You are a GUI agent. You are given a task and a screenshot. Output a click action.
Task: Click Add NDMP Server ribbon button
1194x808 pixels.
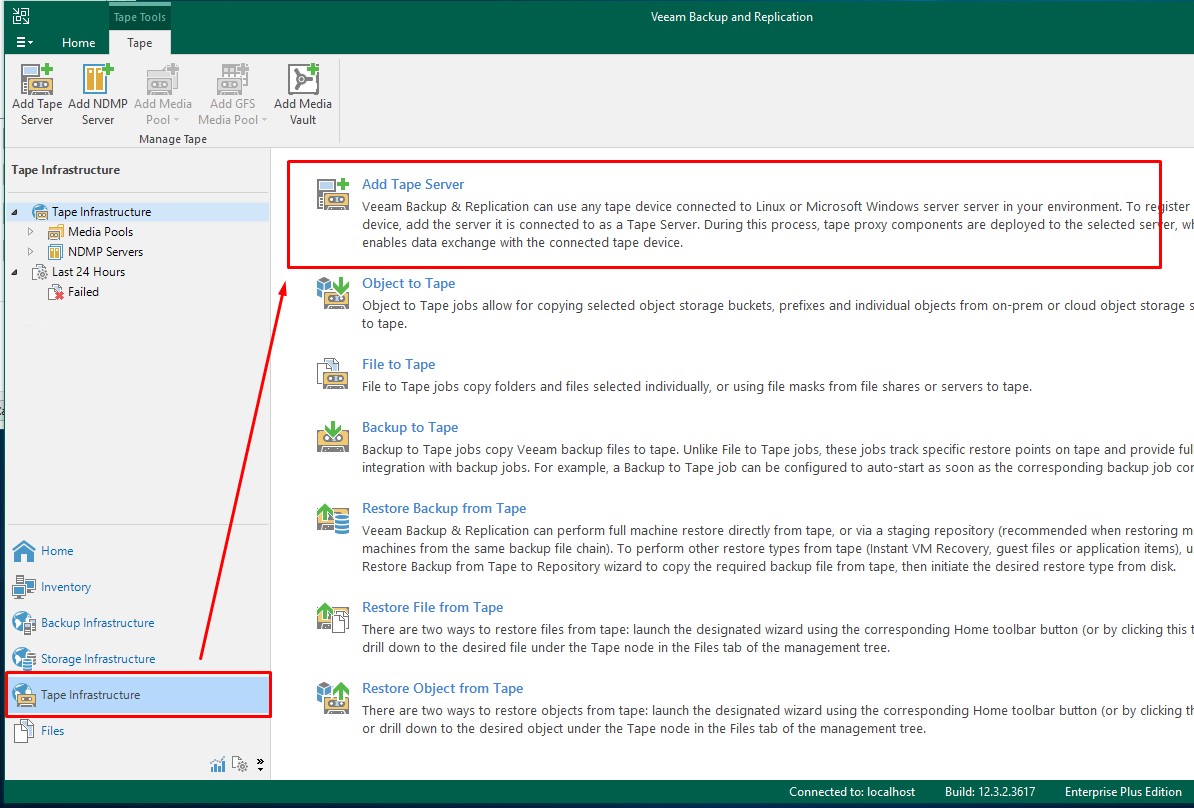(98, 95)
